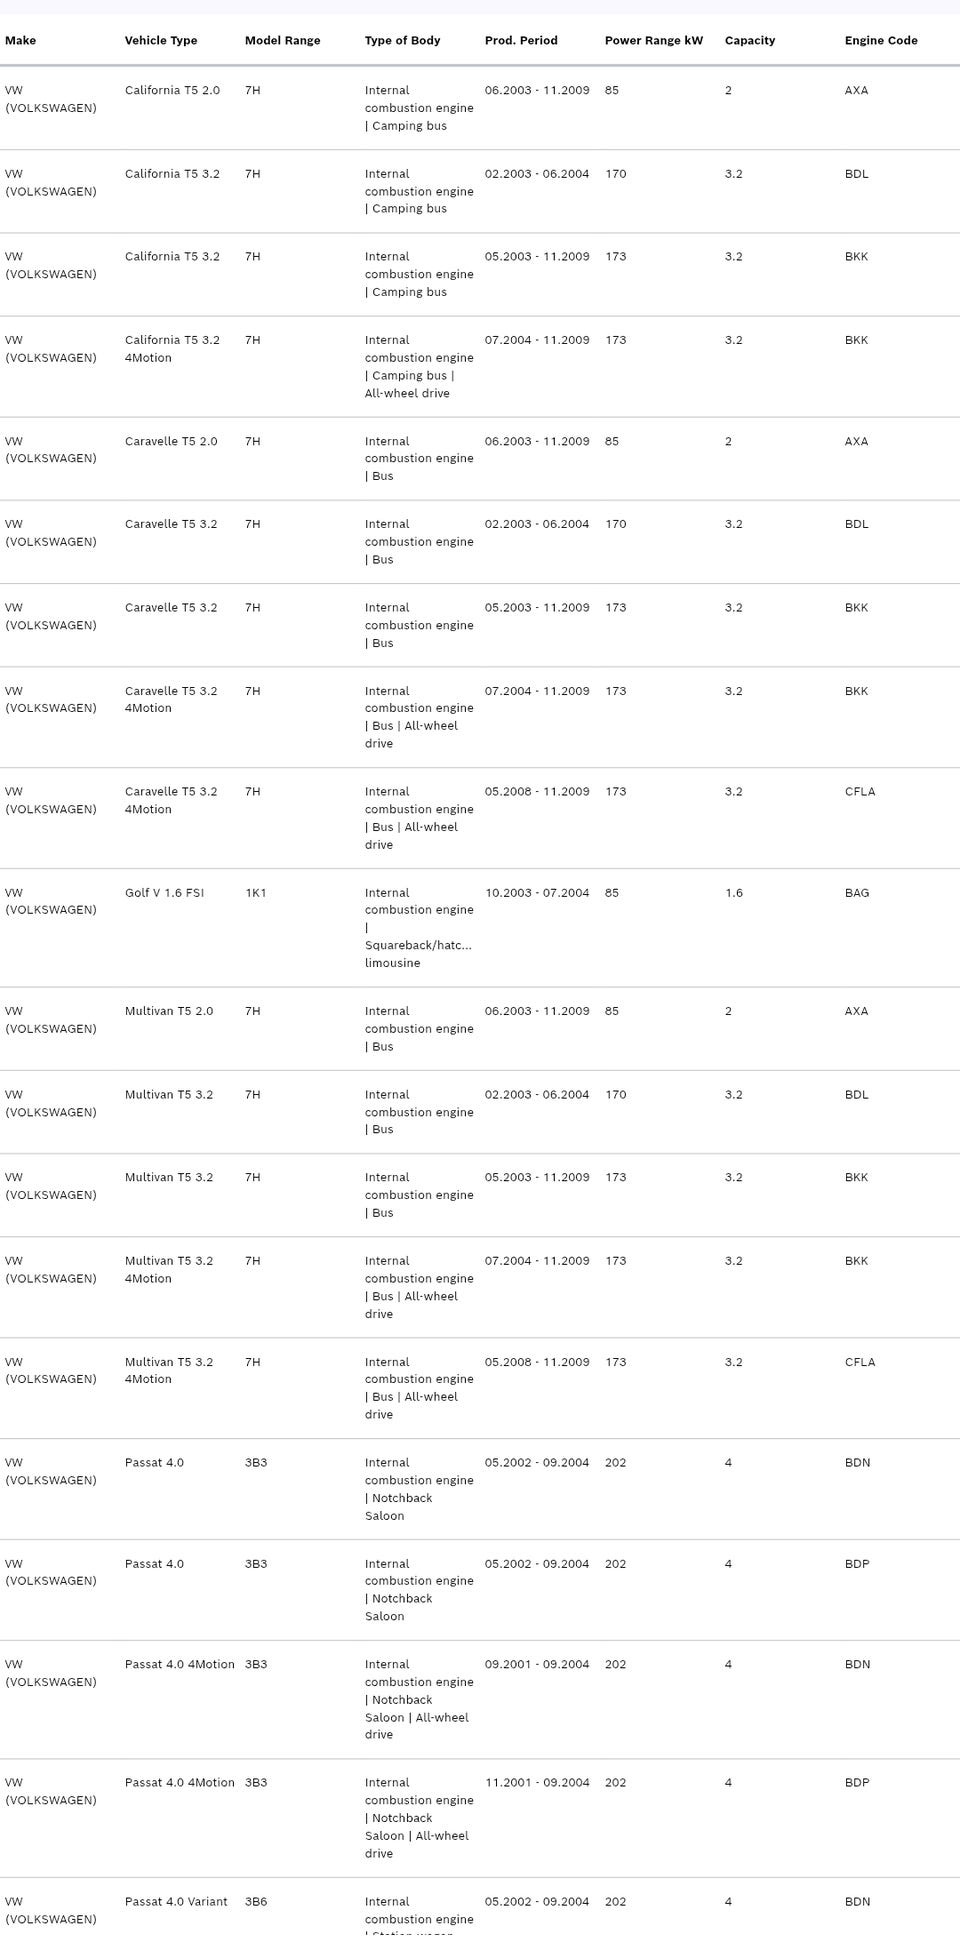960x1942 pixels.
Task: Select the Model Range column header
Action: [x=283, y=41]
